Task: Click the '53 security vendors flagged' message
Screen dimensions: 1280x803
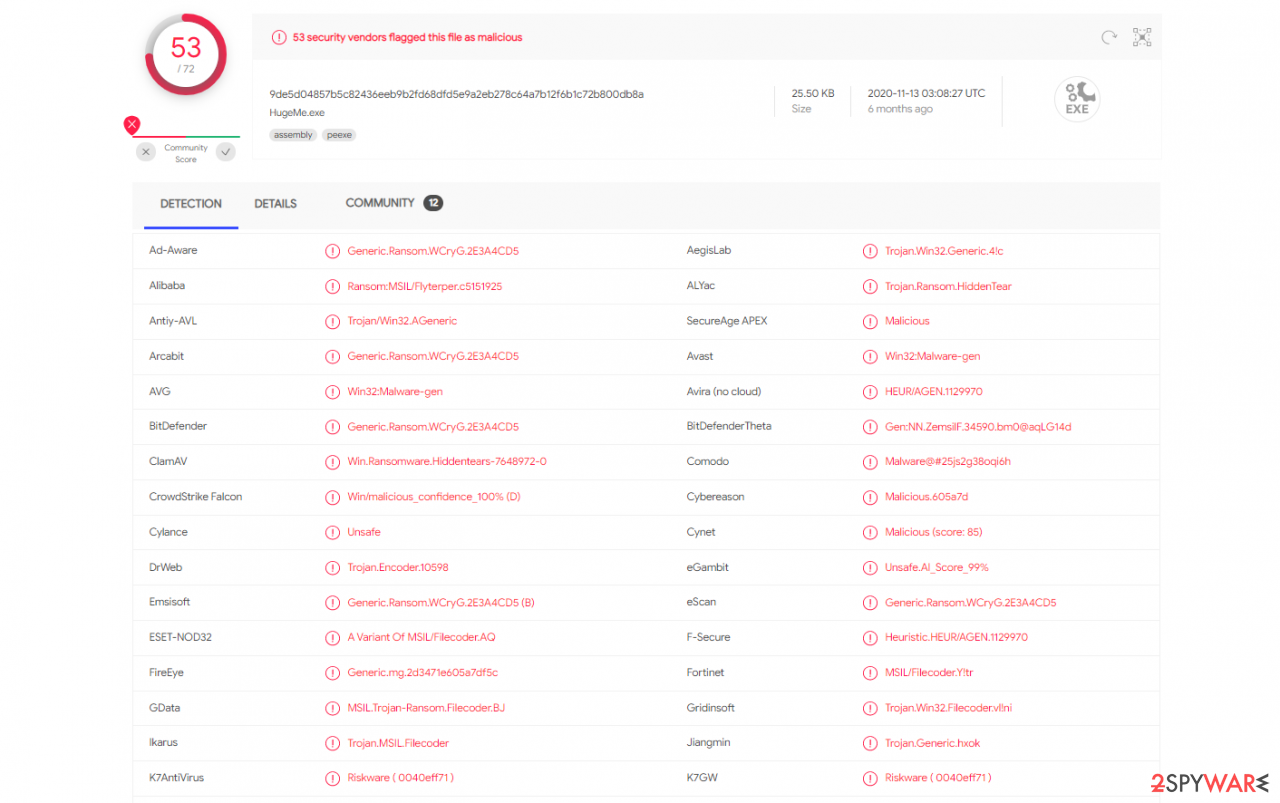Action: coord(407,37)
